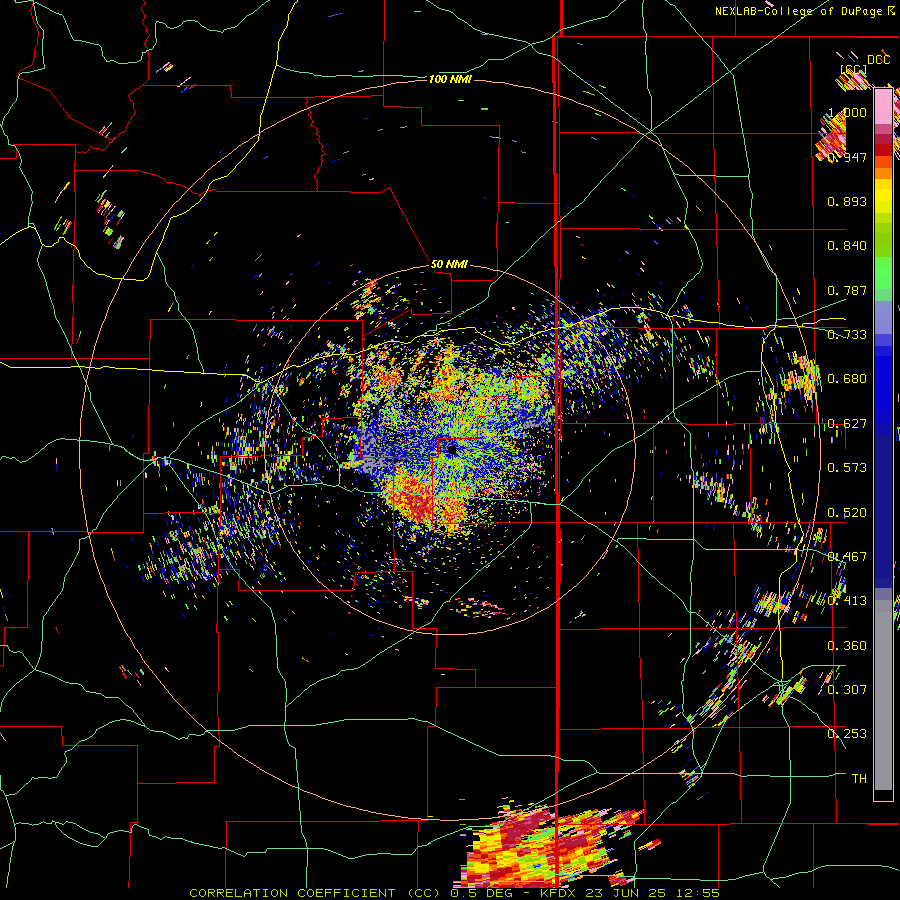Click the CORRELATION COEFFICIENT (CC) title text

click(315, 893)
